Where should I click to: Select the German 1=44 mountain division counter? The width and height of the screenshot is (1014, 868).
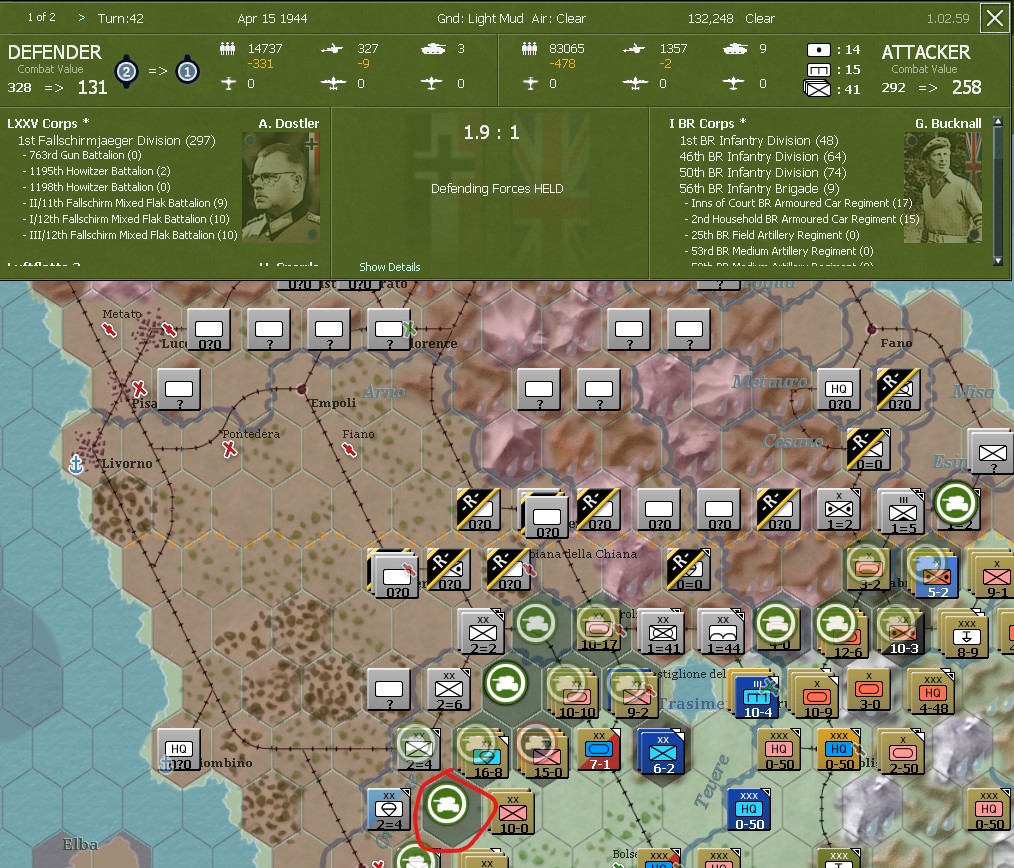pos(722,631)
